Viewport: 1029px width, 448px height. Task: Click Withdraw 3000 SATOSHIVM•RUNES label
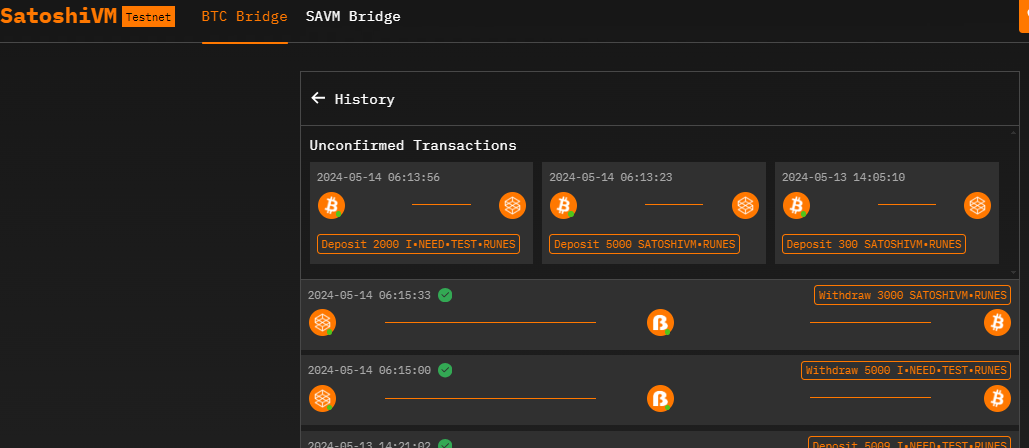click(x=912, y=295)
